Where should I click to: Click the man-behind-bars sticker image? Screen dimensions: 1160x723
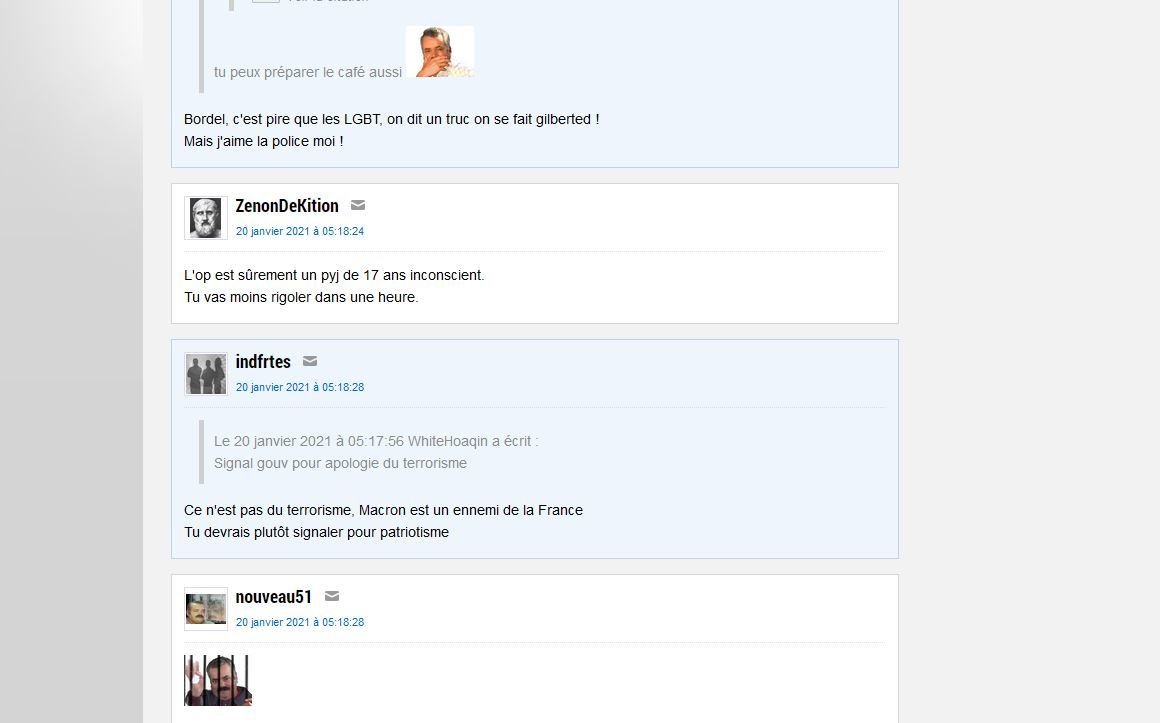(218, 680)
